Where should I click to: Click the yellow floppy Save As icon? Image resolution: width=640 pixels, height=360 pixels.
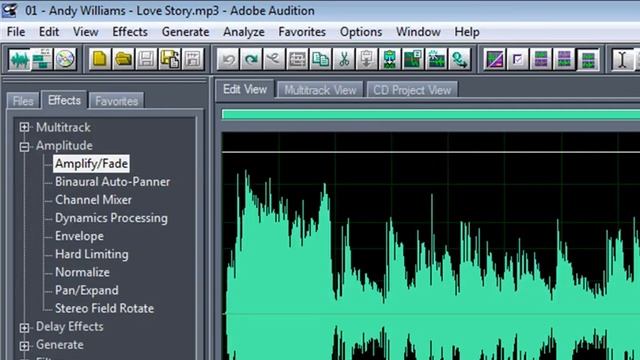click(x=170, y=60)
